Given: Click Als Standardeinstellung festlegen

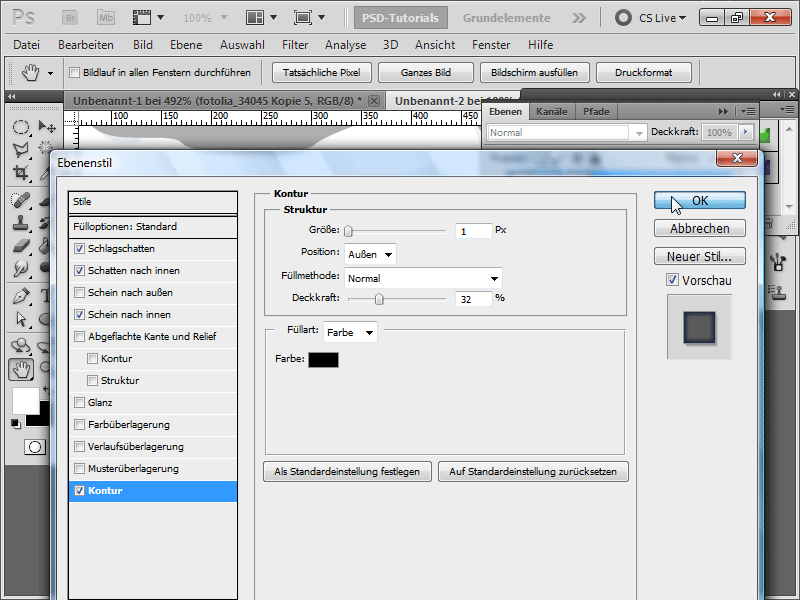Looking at the screenshot, I should [347, 471].
